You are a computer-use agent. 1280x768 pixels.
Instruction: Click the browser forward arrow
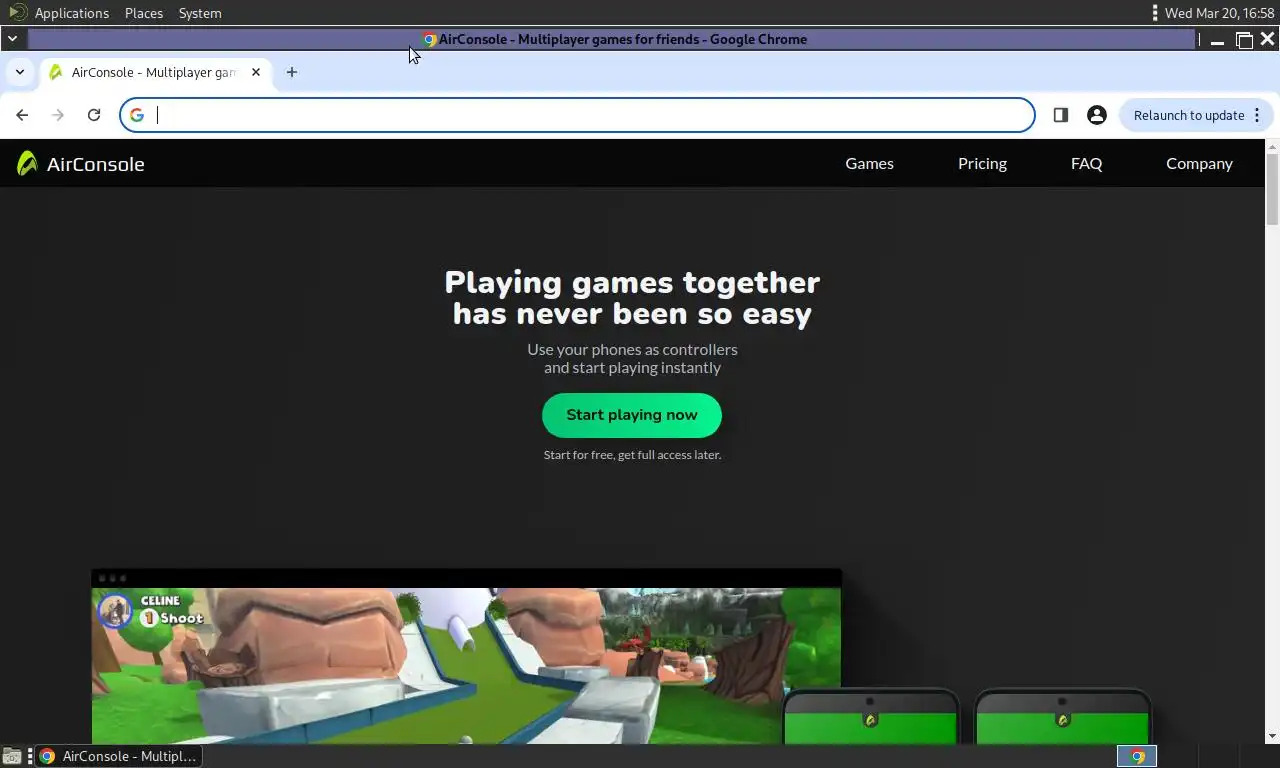click(58, 115)
